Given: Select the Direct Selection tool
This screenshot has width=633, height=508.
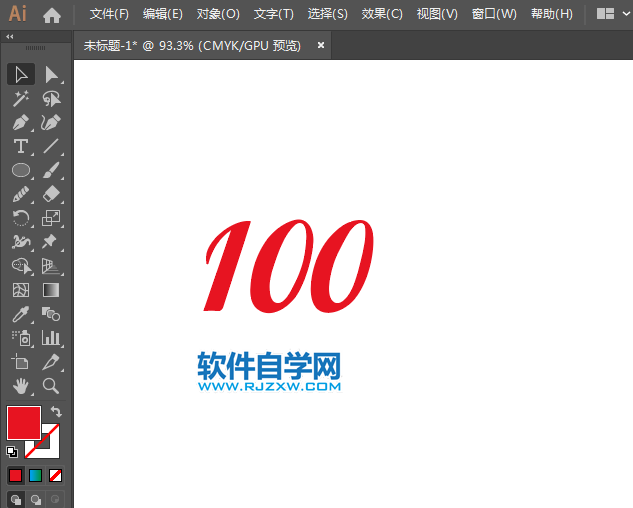Looking at the screenshot, I should tap(51, 74).
